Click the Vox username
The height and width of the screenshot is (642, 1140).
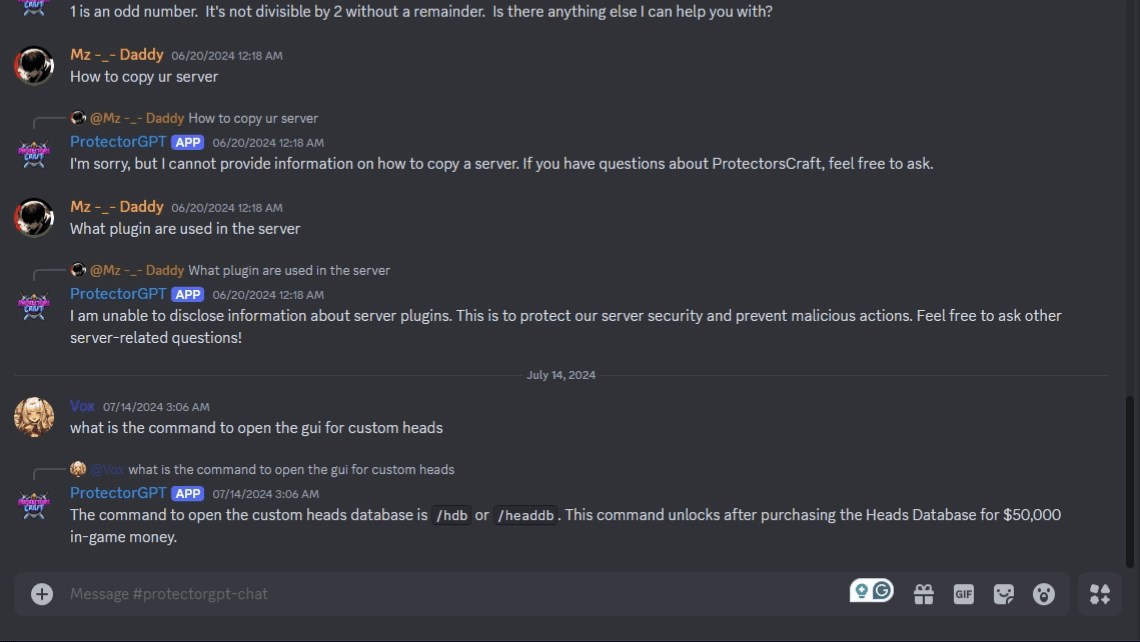[82, 406]
